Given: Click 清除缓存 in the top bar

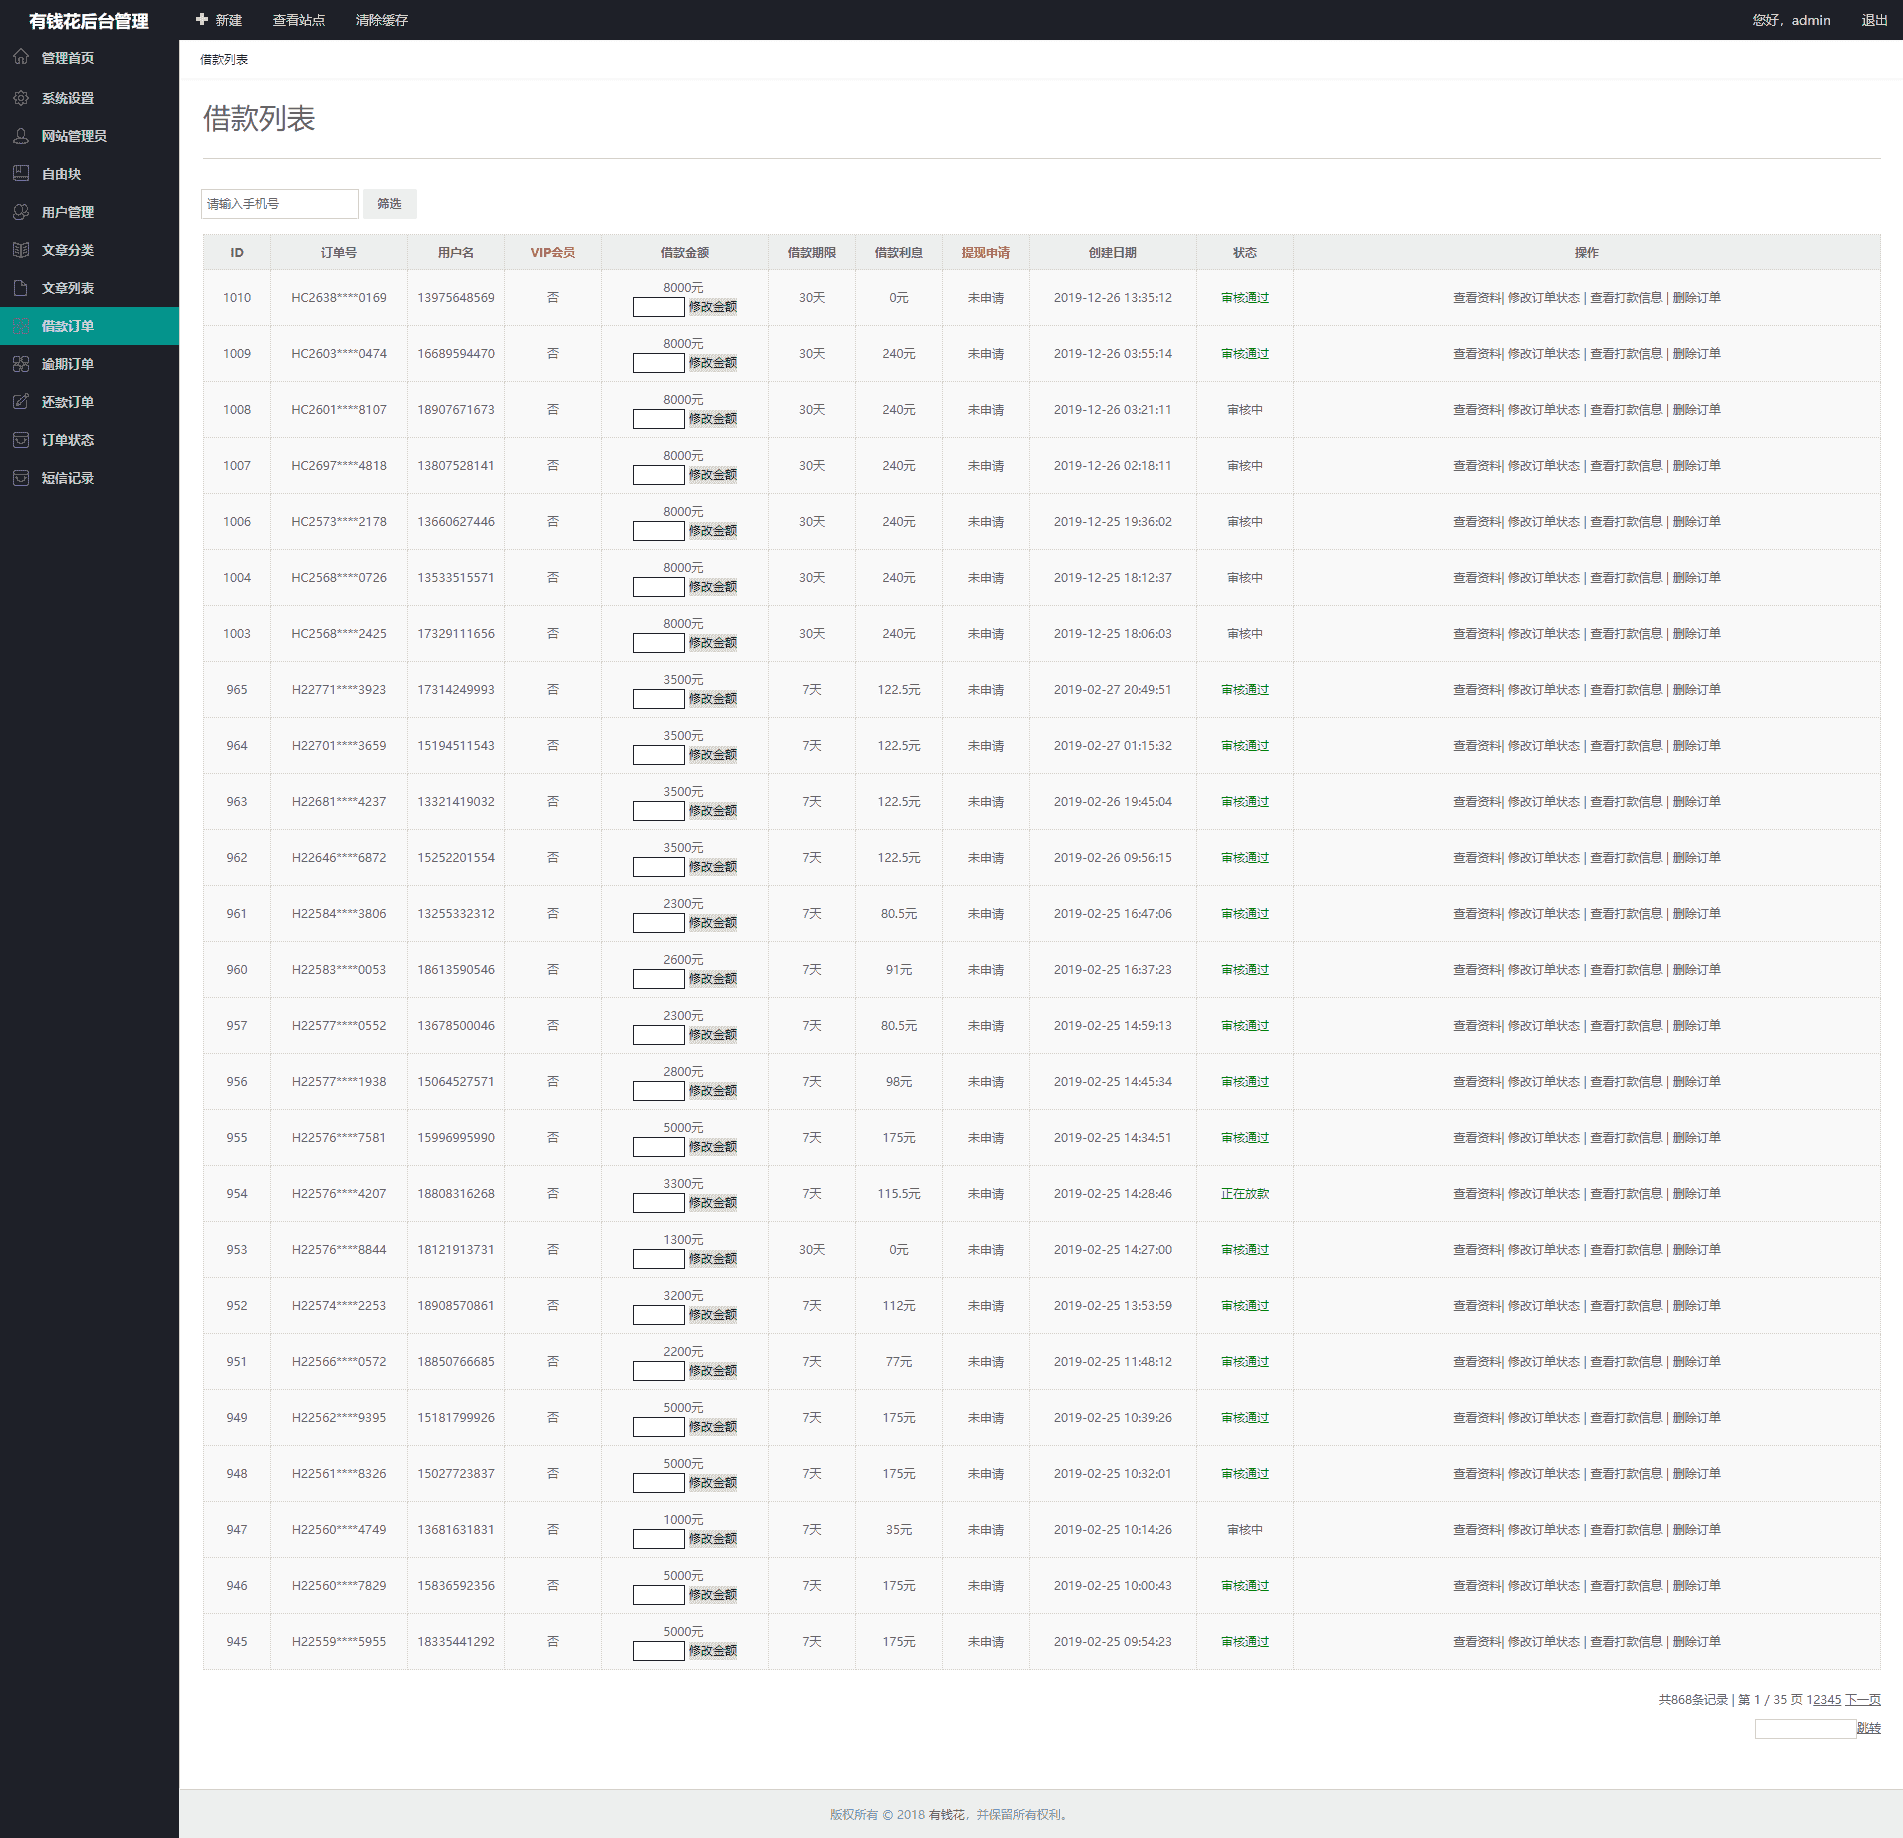Looking at the screenshot, I should (381, 20).
